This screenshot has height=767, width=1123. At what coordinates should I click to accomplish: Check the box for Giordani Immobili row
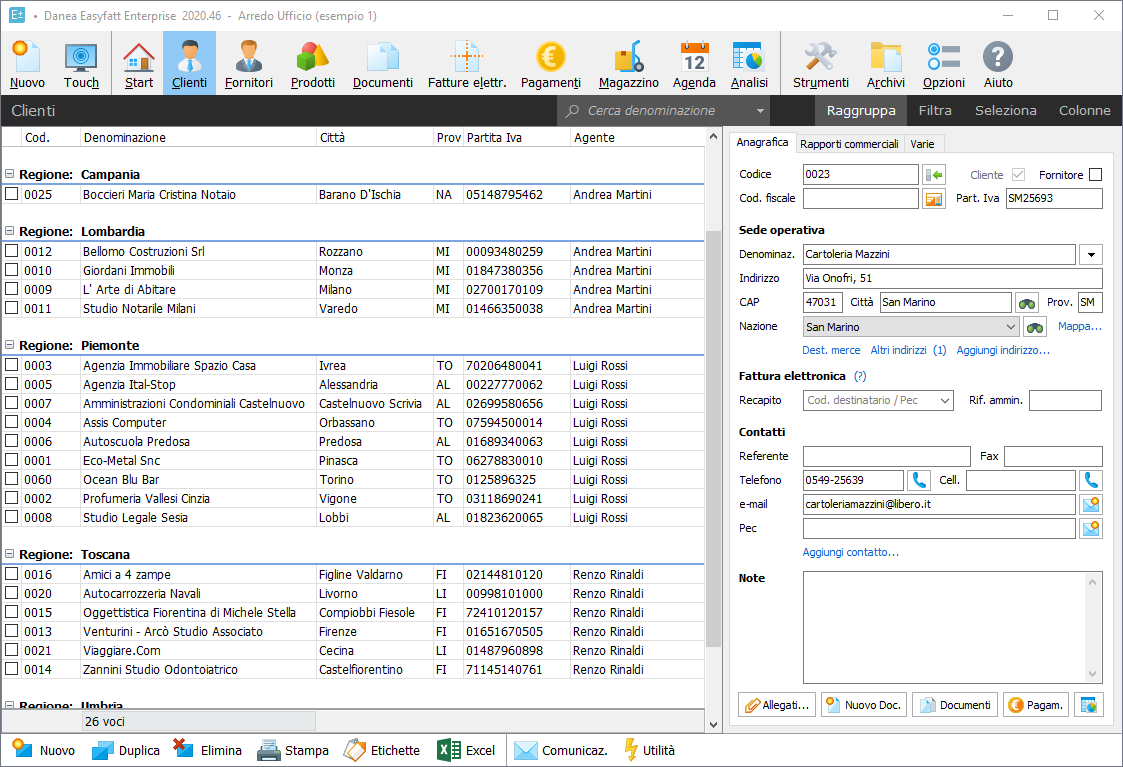12,271
